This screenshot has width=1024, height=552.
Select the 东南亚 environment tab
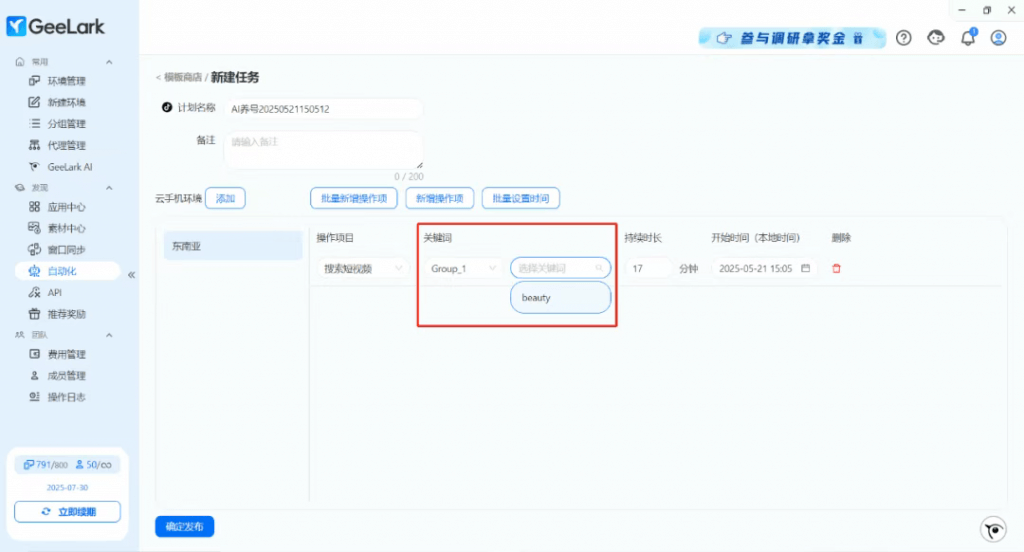[232, 246]
